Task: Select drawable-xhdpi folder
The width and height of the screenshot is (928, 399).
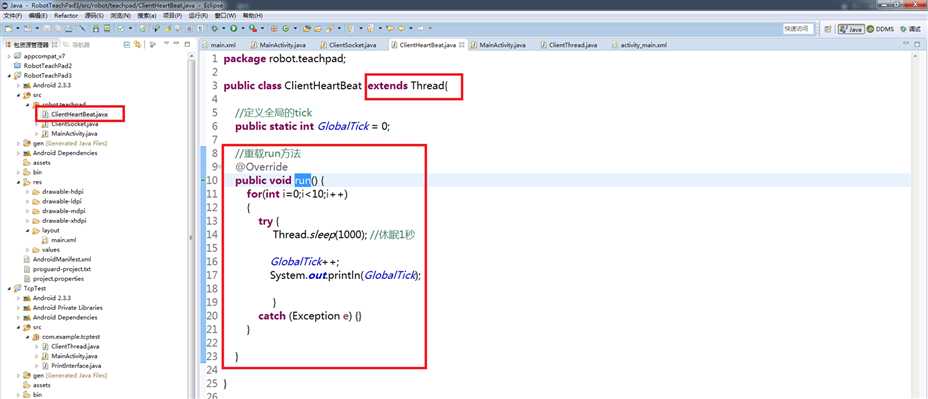Action: tap(59, 221)
